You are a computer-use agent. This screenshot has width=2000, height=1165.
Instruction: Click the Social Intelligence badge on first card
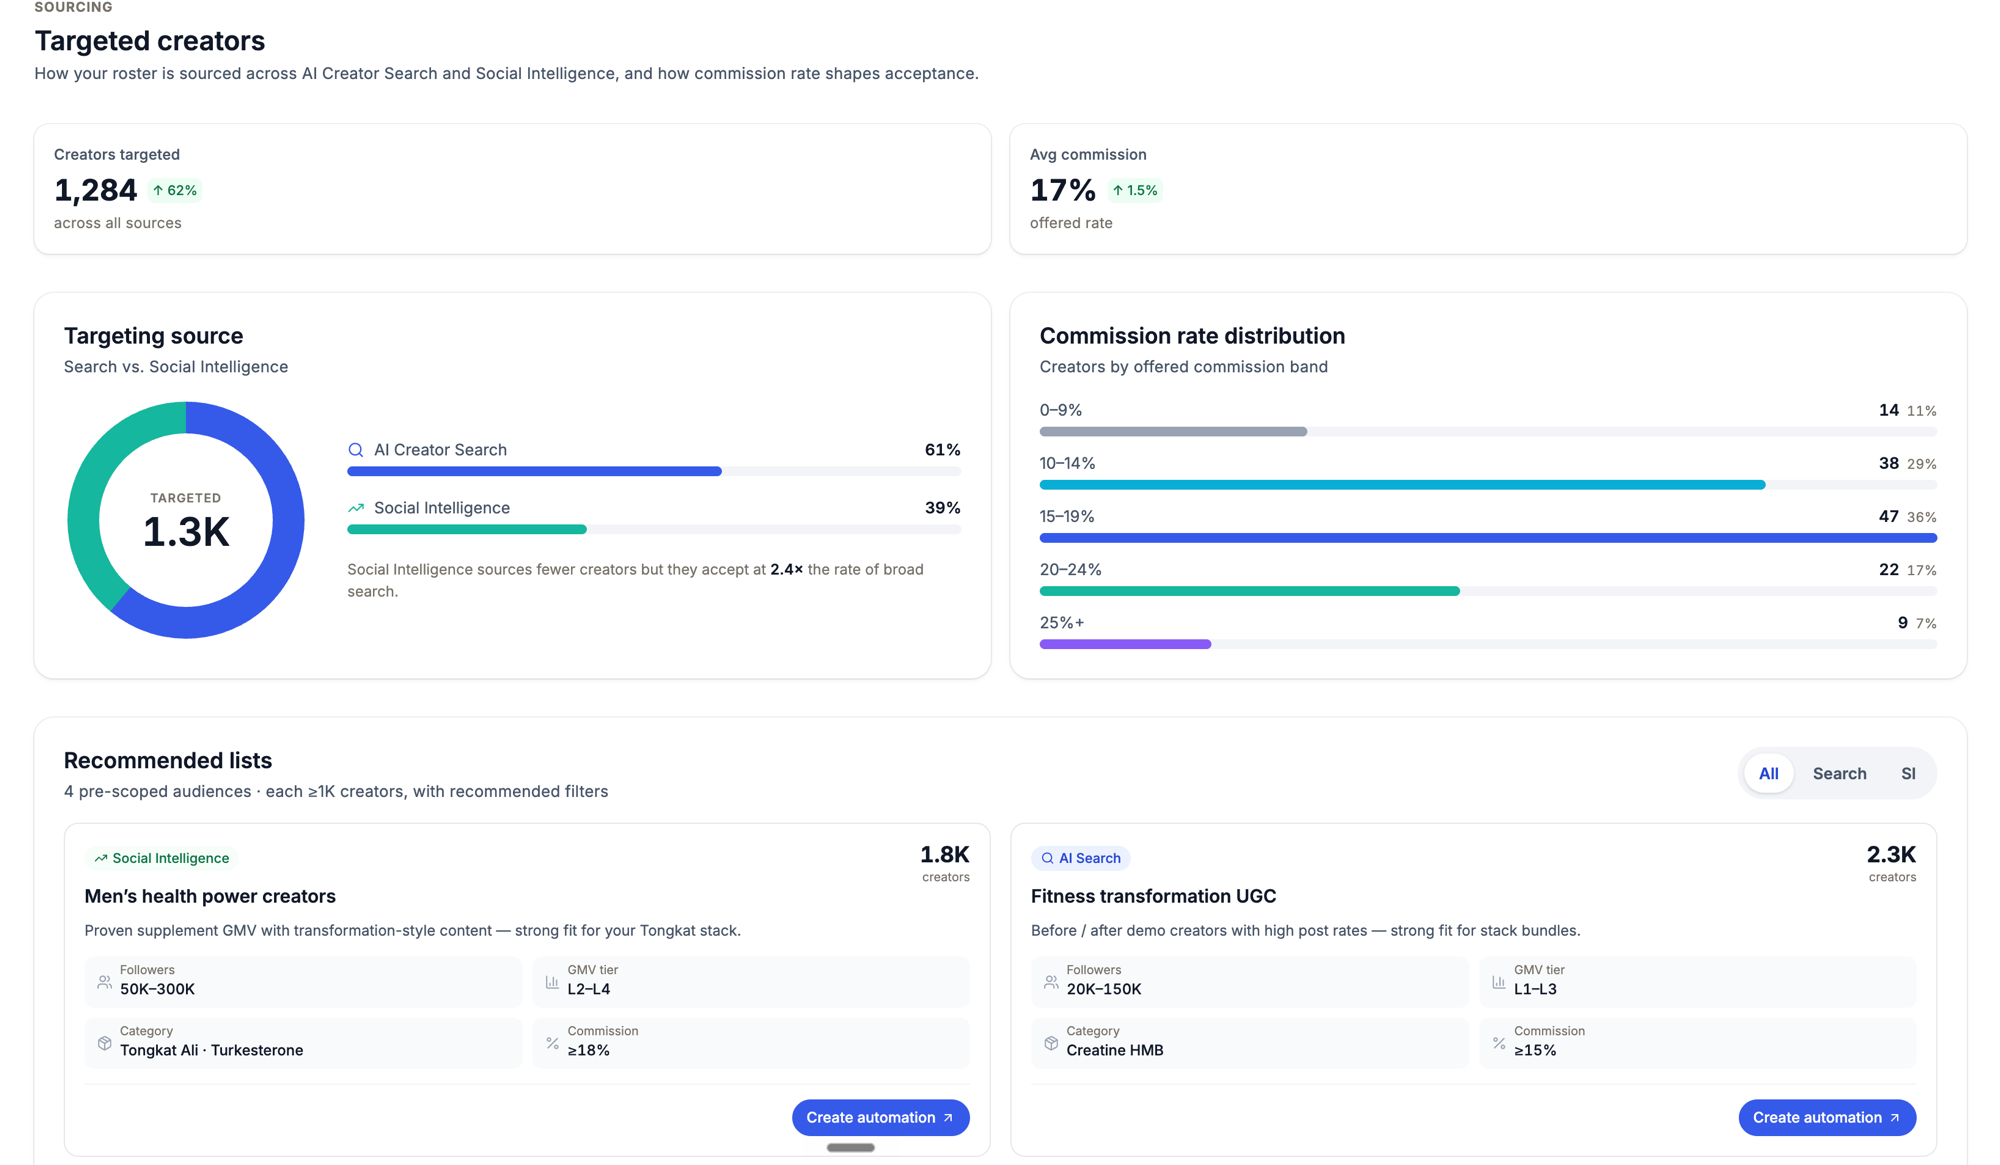(161, 858)
